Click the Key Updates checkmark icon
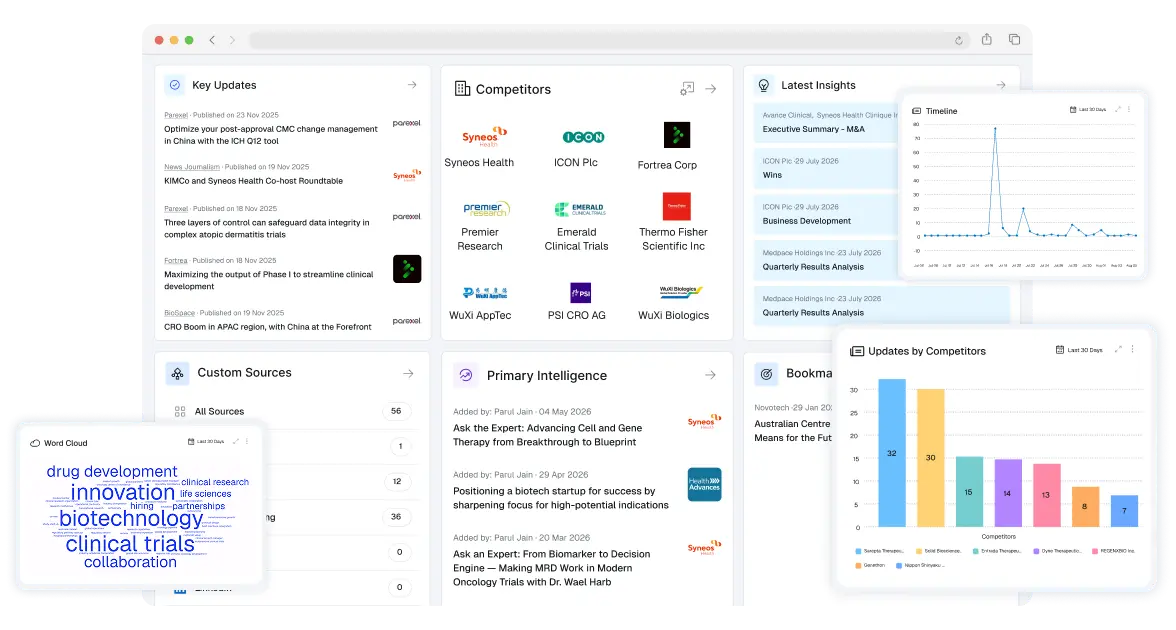Image resolution: width=1176 pixels, height=630 pixels. pos(175,85)
